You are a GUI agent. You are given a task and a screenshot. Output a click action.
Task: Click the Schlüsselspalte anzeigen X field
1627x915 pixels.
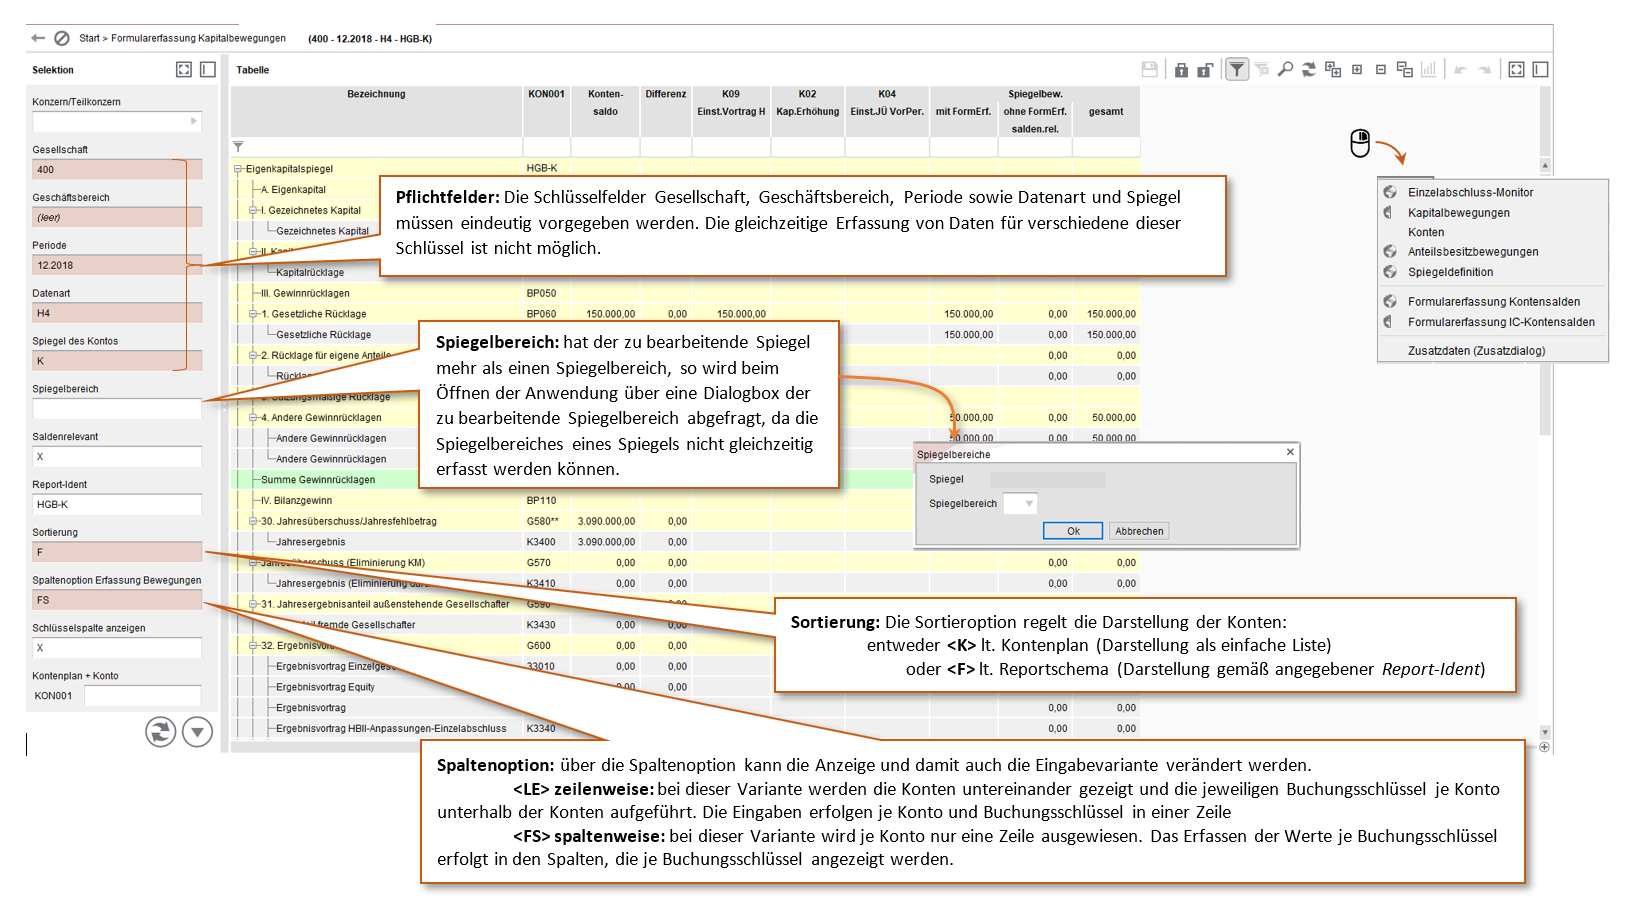pyautogui.click(x=117, y=648)
